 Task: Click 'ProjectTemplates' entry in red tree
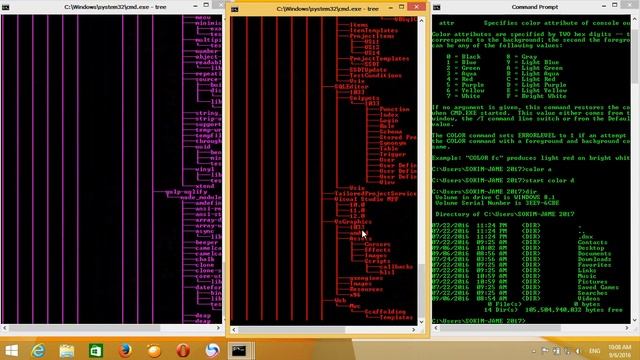(379, 58)
